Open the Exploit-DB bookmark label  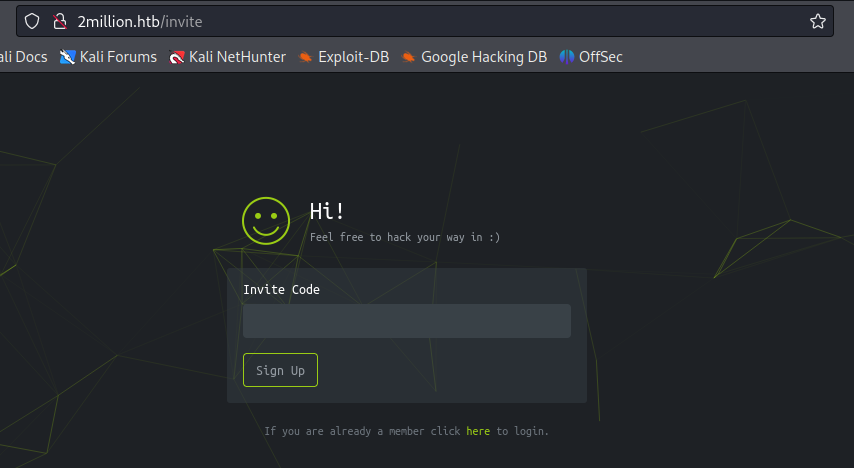tap(353, 57)
